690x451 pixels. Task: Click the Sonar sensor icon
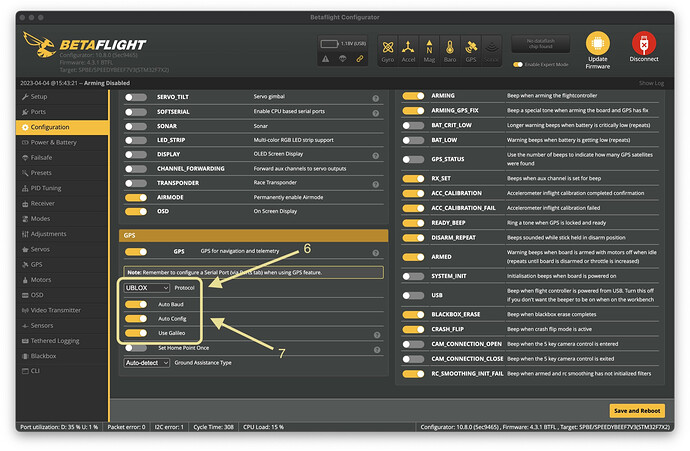click(491, 47)
